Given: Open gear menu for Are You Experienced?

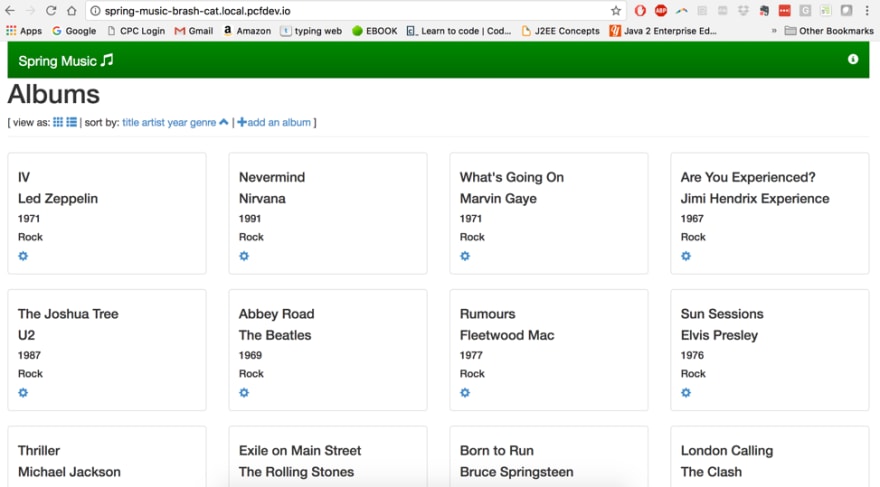Looking at the screenshot, I should point(686,256).
